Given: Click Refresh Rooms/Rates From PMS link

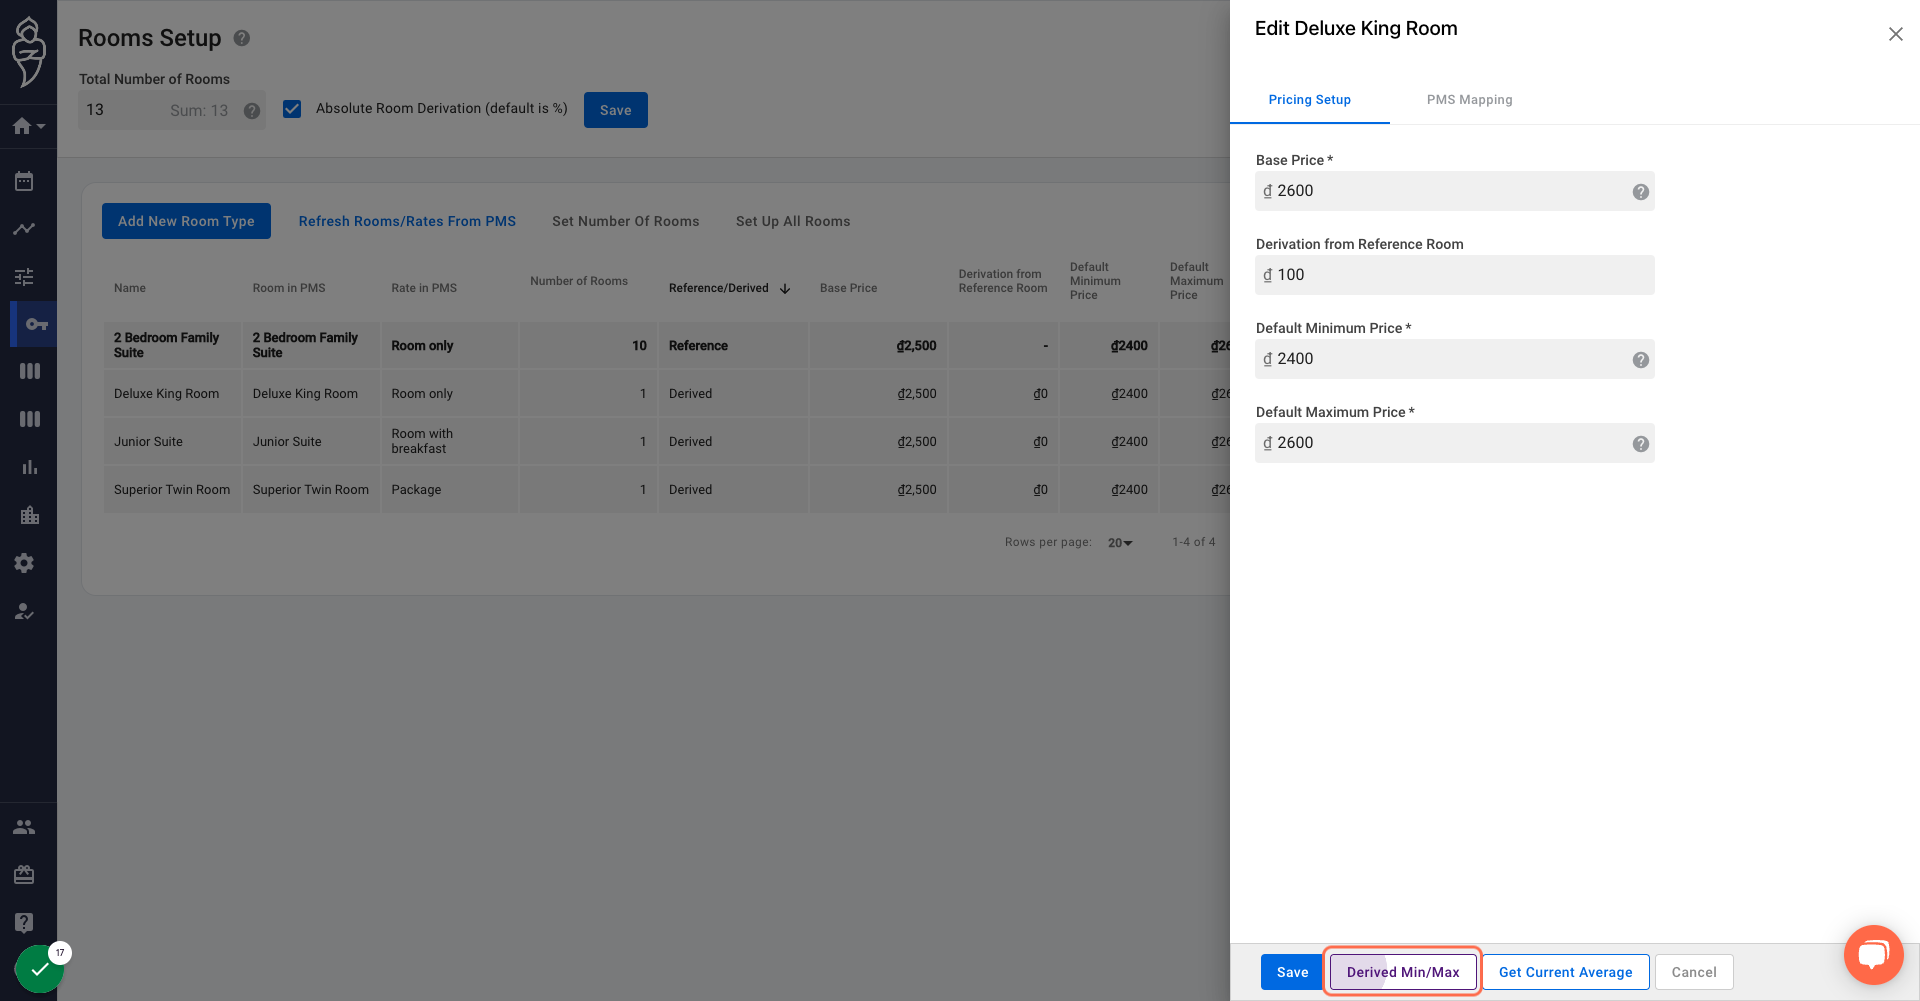Looking at the screenshot, I should click(407, 221).
